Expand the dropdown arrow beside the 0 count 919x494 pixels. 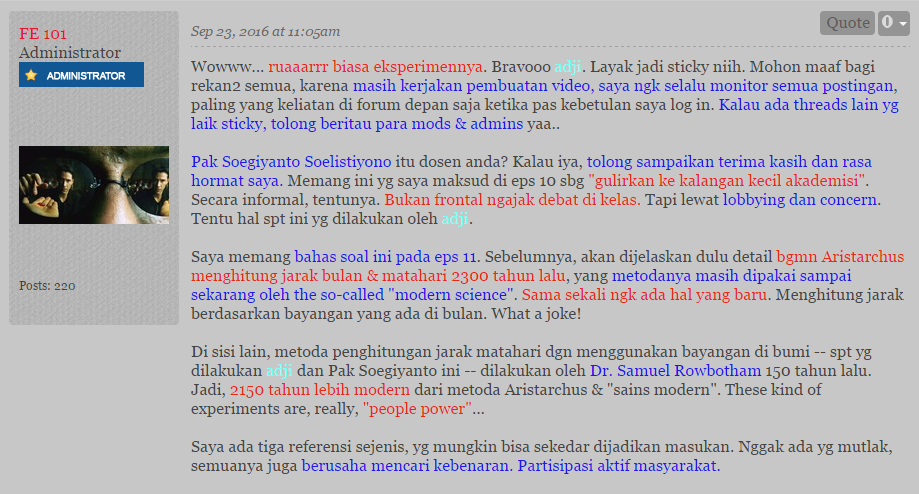pos(903,24)
